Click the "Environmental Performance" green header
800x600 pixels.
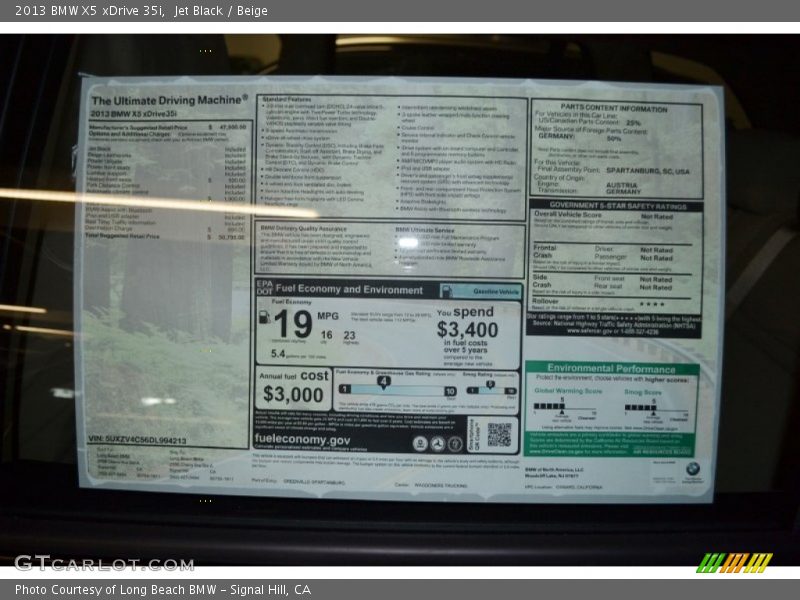point(611,368)
